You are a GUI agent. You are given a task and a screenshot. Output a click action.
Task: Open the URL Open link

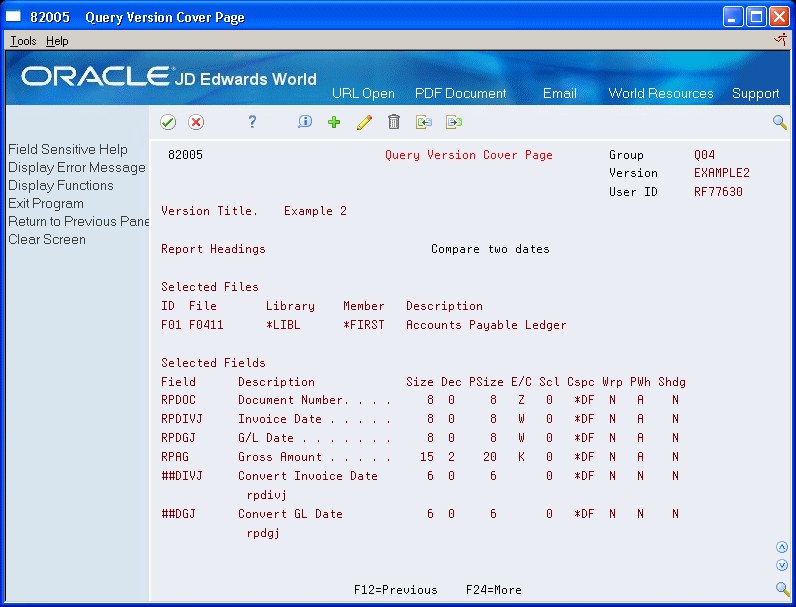pyautogui.click(x=363, y=93)
